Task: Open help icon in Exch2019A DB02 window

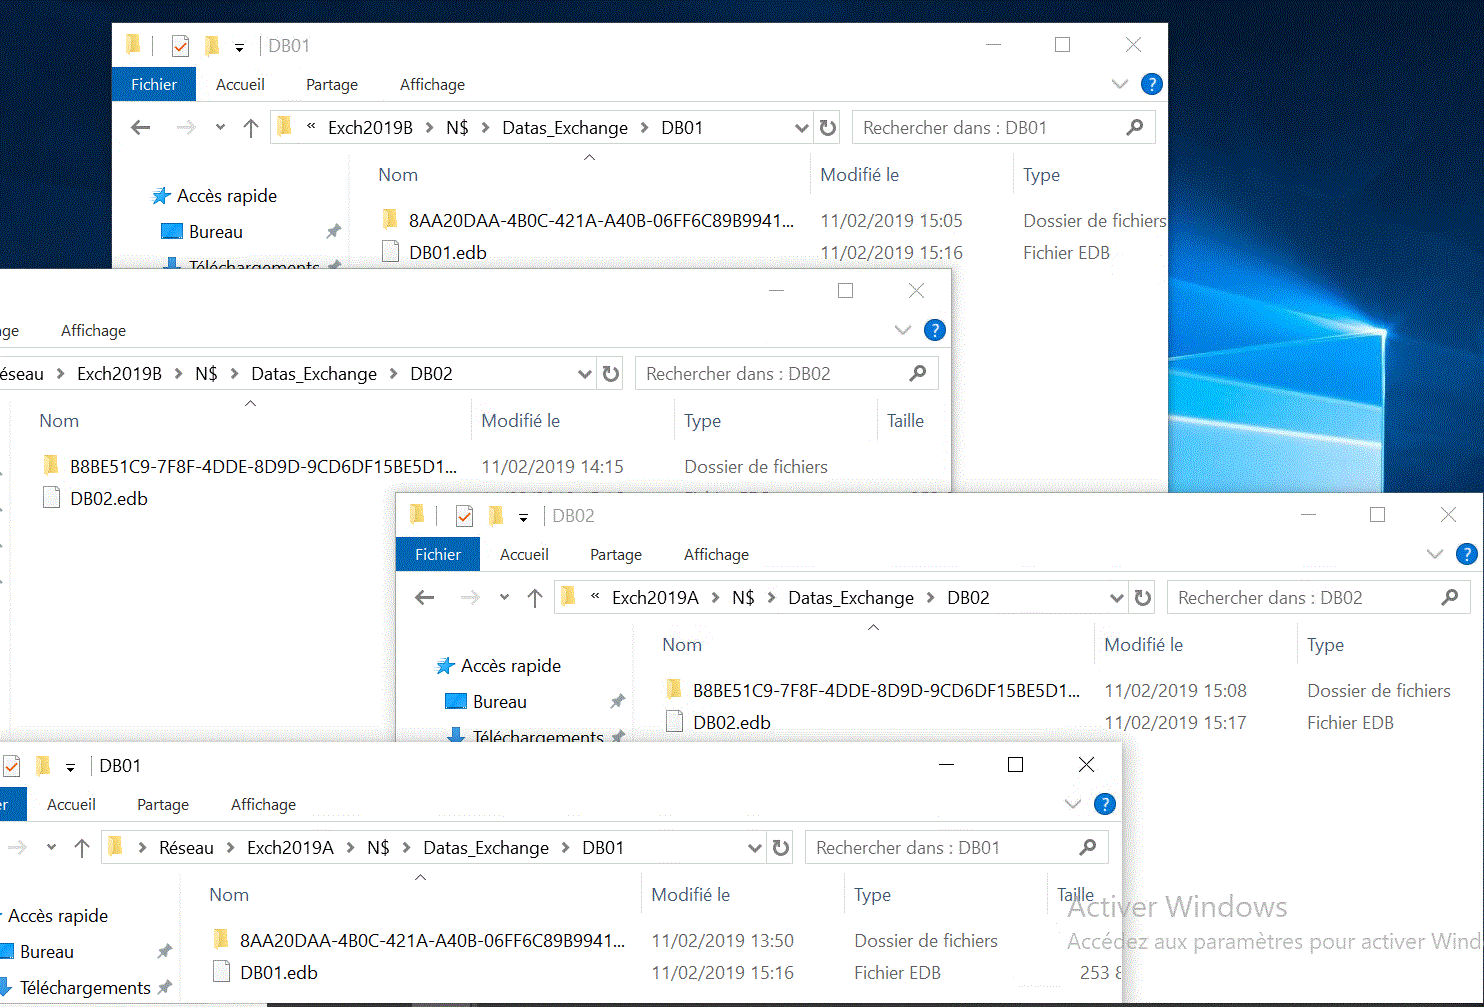Action: pos(1467,555)
